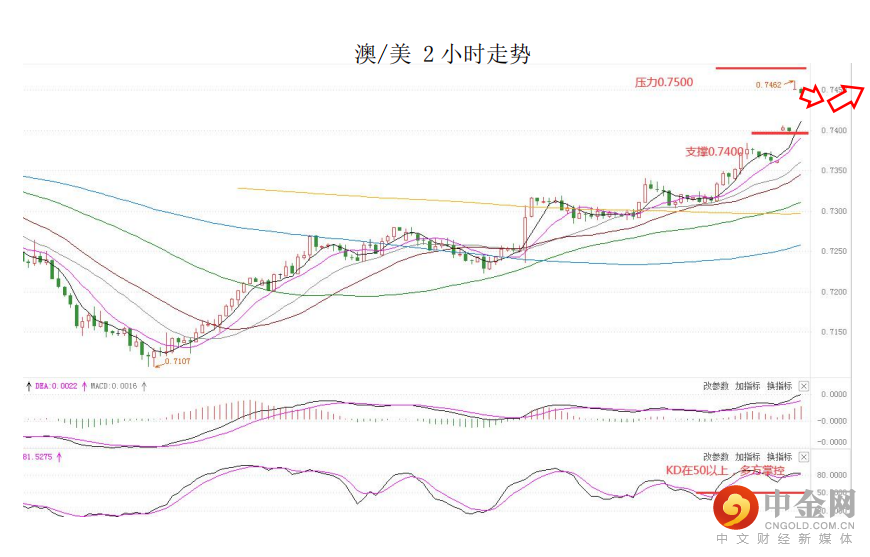Click the black up arrow before DEA label
The height and width of the screenshot is (557, 870).
(28, 385)
